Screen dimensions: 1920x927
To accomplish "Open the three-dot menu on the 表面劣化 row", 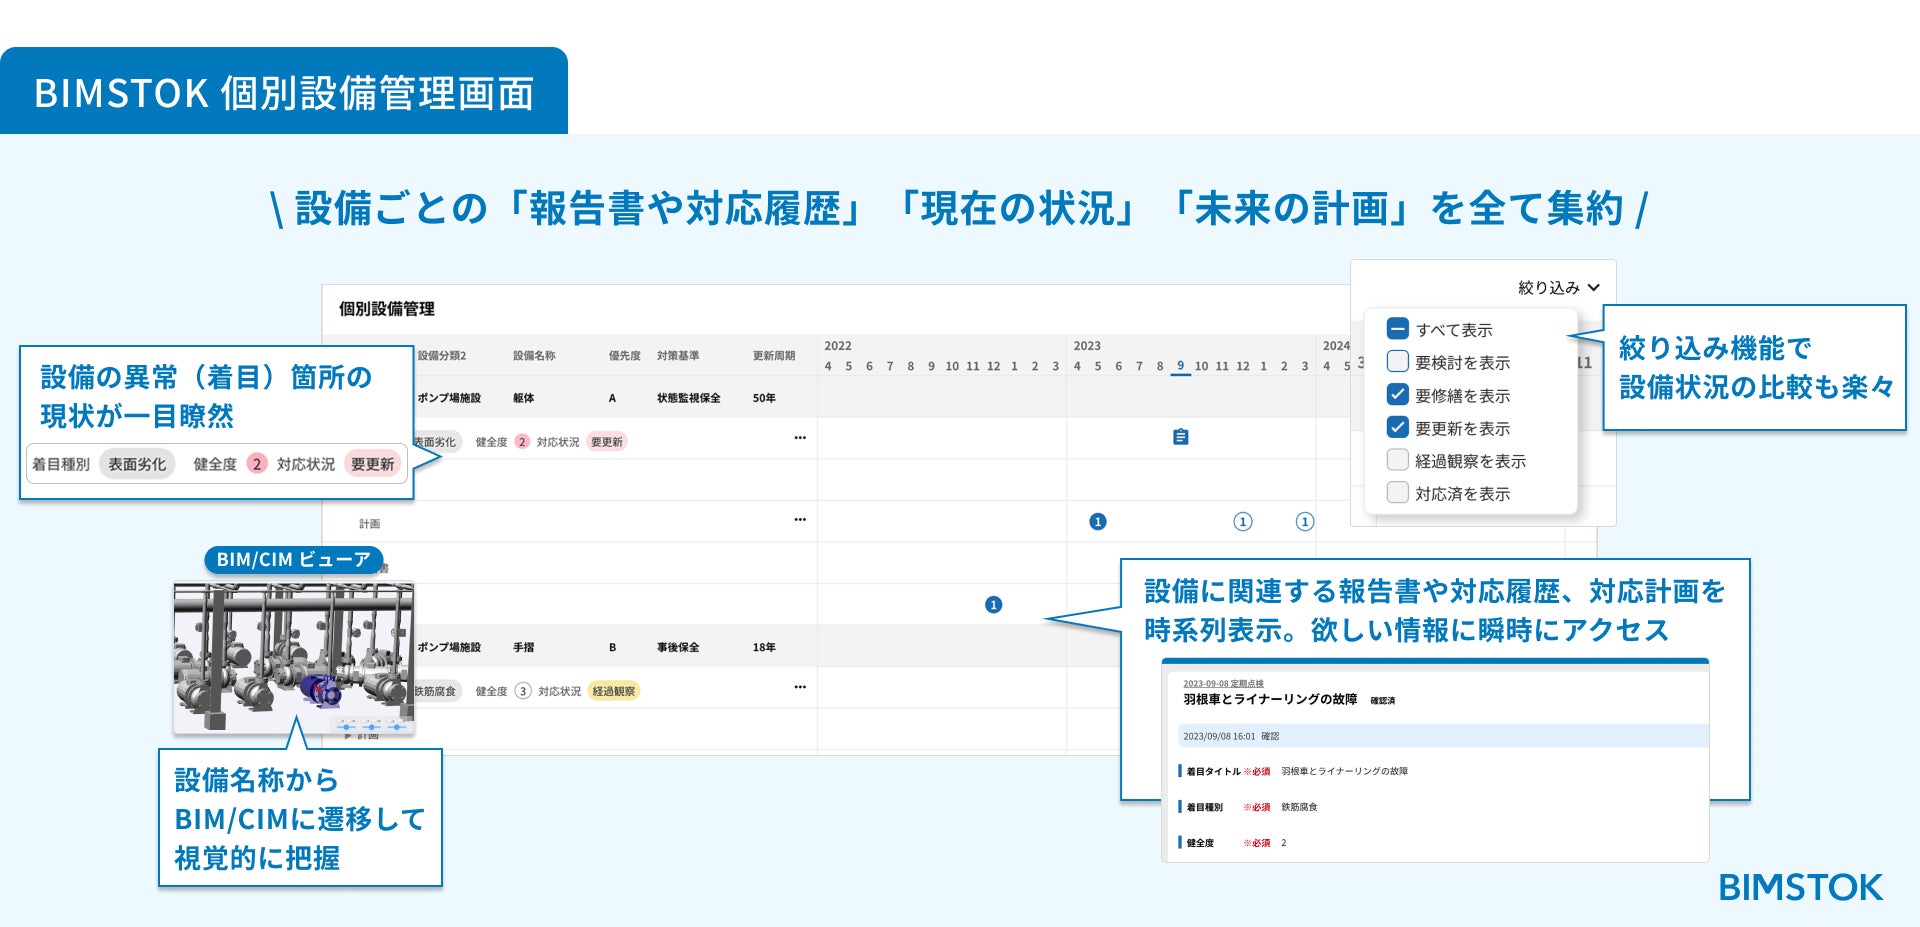I will [x=800, y=438].
